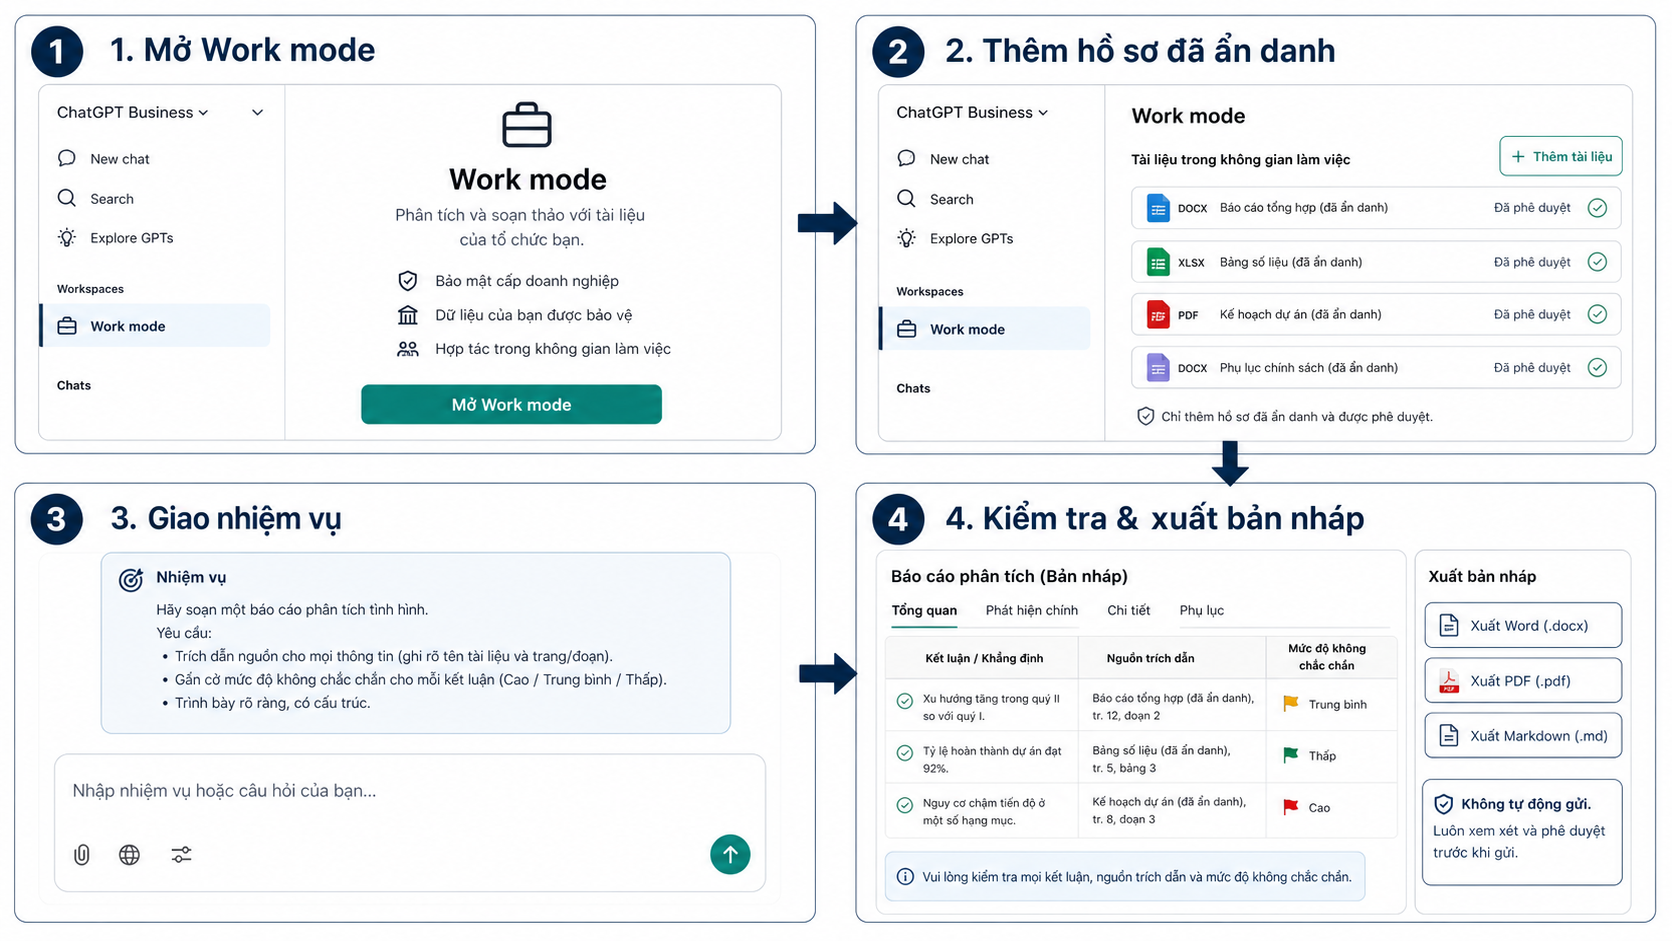
Task: Click the Nguồn trích dẫn column header
Action: (1150, 658)
